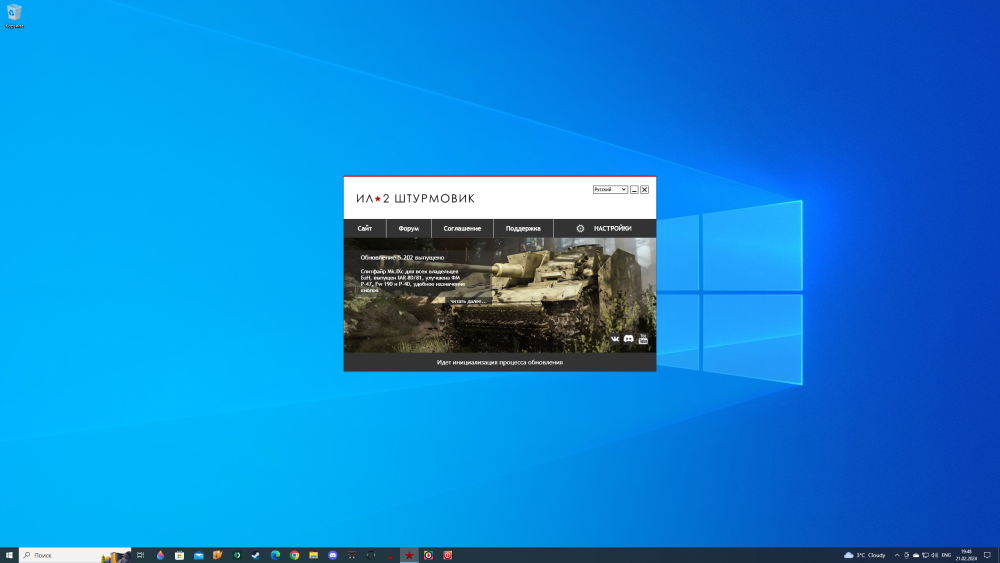Open OneDrive cloud tray icon

[x=916, y=555]
